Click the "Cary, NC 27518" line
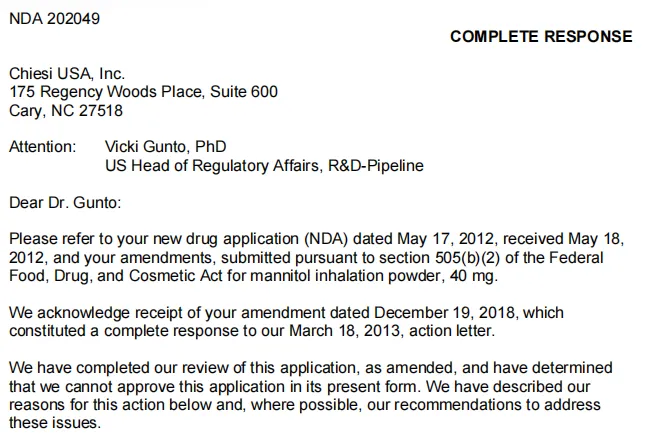This screenshot has width=651, height=438. coord(66,111)
